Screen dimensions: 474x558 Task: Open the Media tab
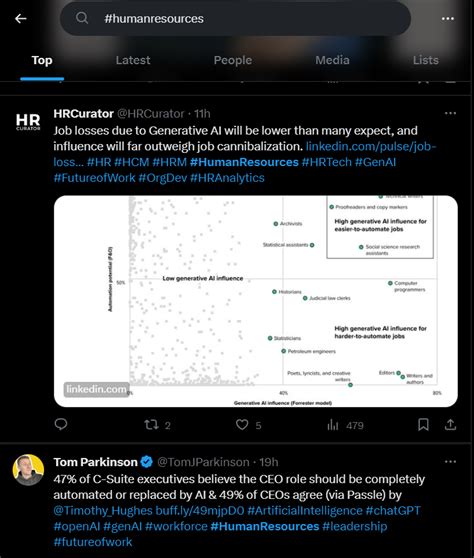(x=332, y=60)
